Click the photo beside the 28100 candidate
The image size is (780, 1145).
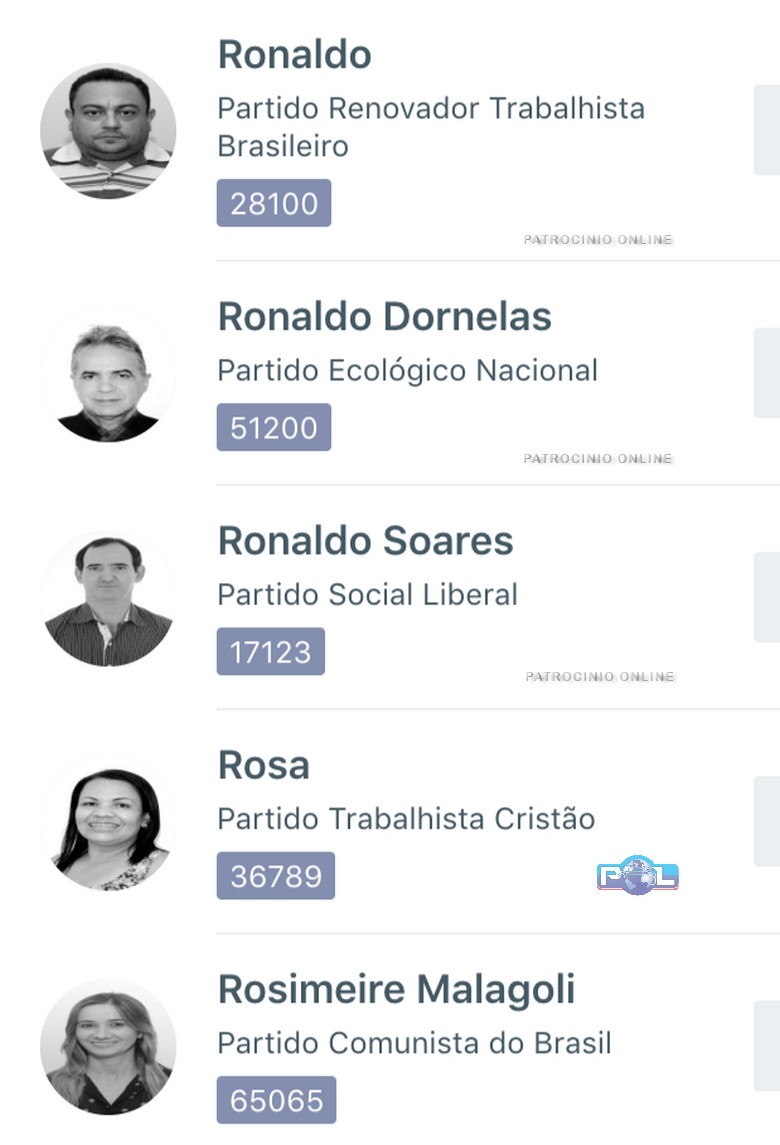pyautogui.click(x=108, y=132)
